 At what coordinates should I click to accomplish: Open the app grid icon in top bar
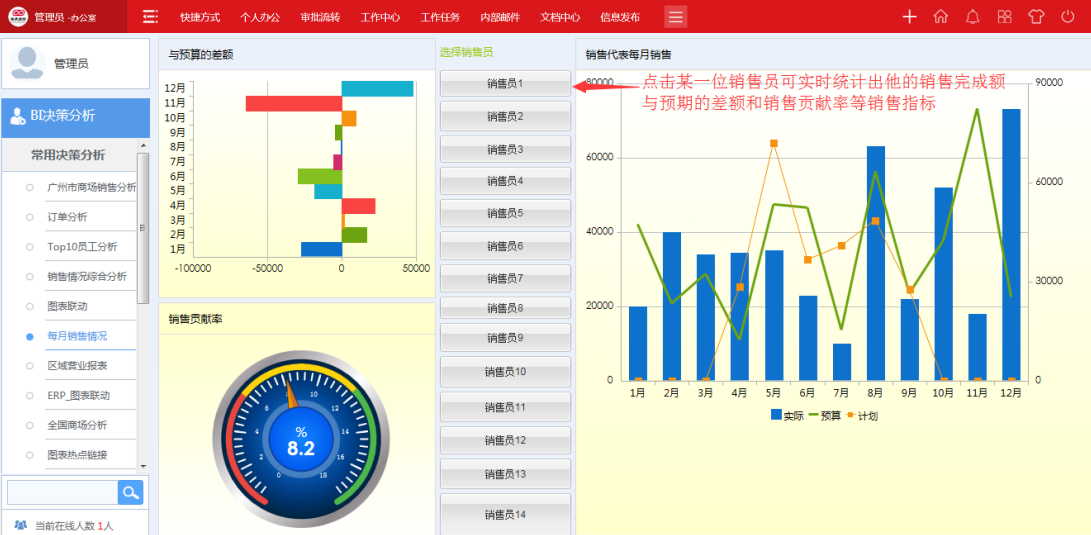point(1004,17)
